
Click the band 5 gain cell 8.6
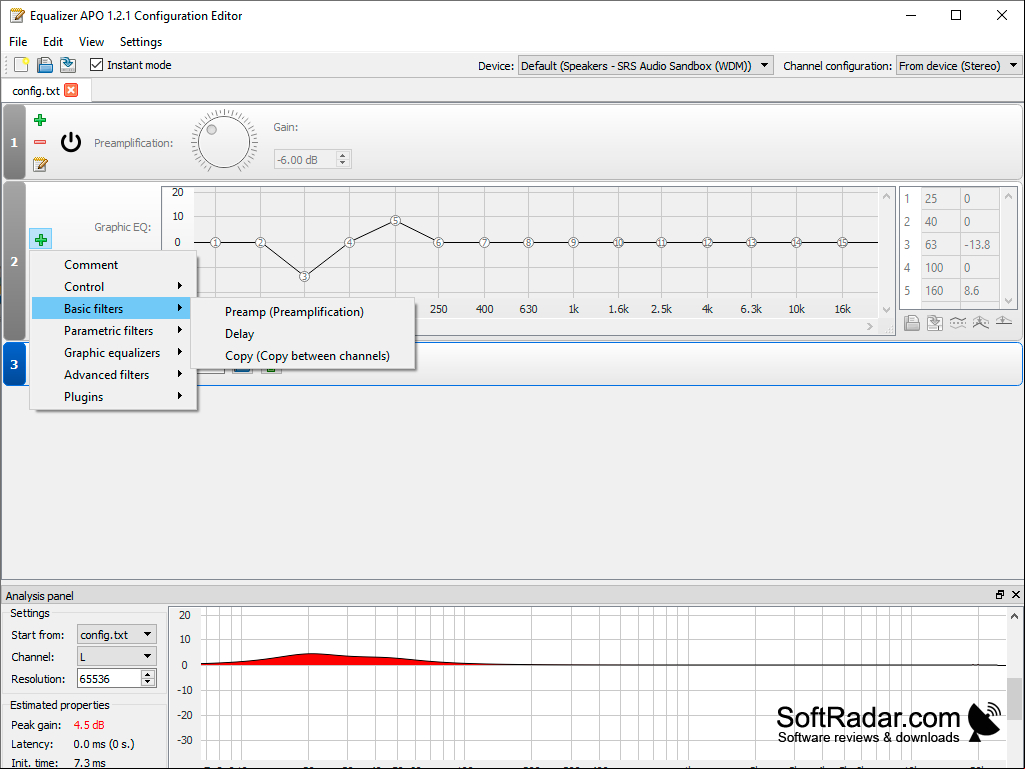point(979,290)
